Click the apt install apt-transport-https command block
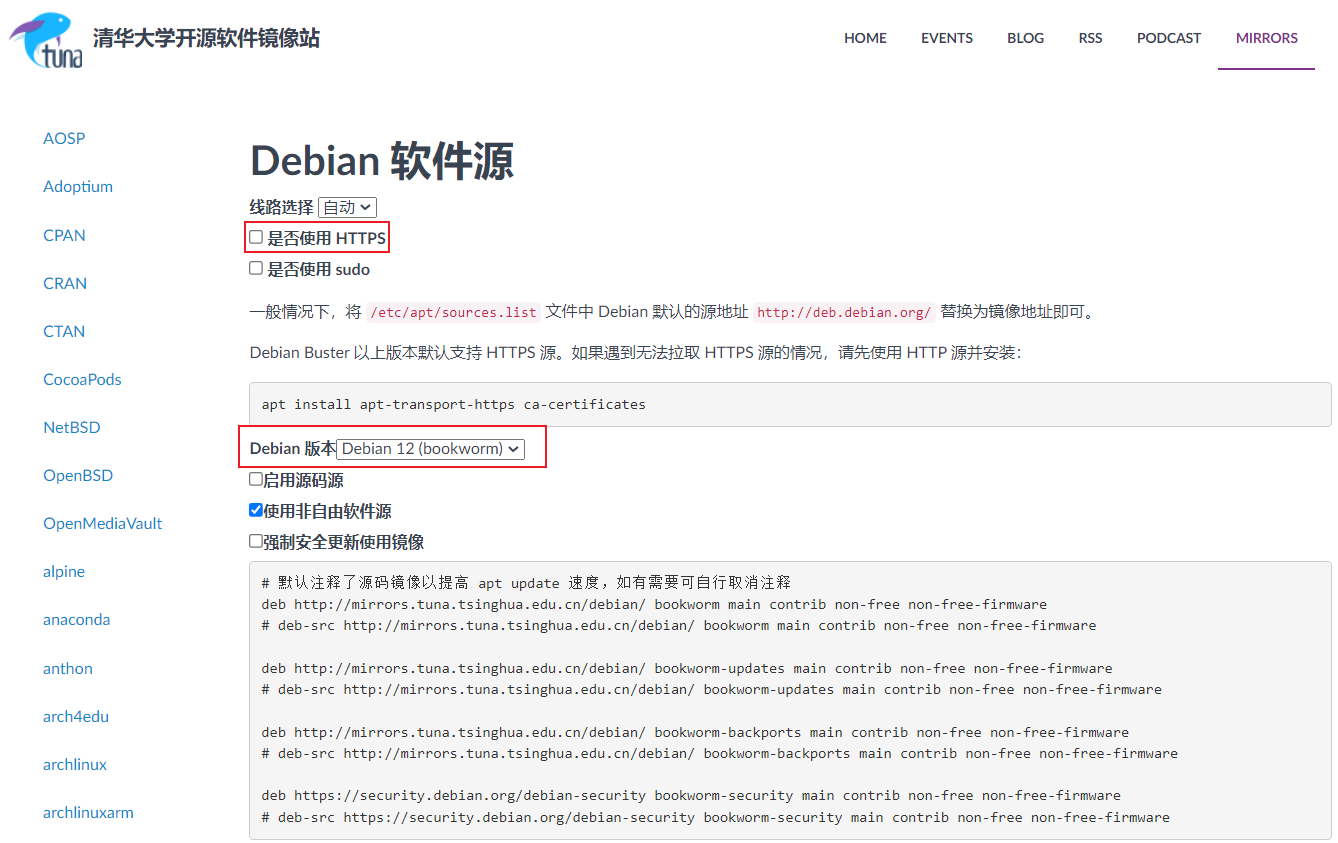1338x843 pixels. pos(790,404)
